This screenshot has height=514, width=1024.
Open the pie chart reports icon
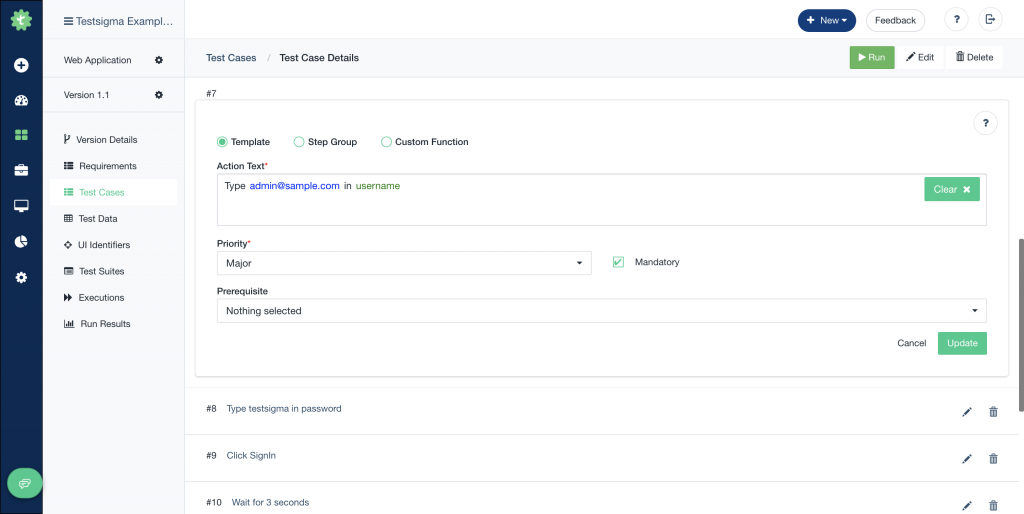(x=21, y=242)
